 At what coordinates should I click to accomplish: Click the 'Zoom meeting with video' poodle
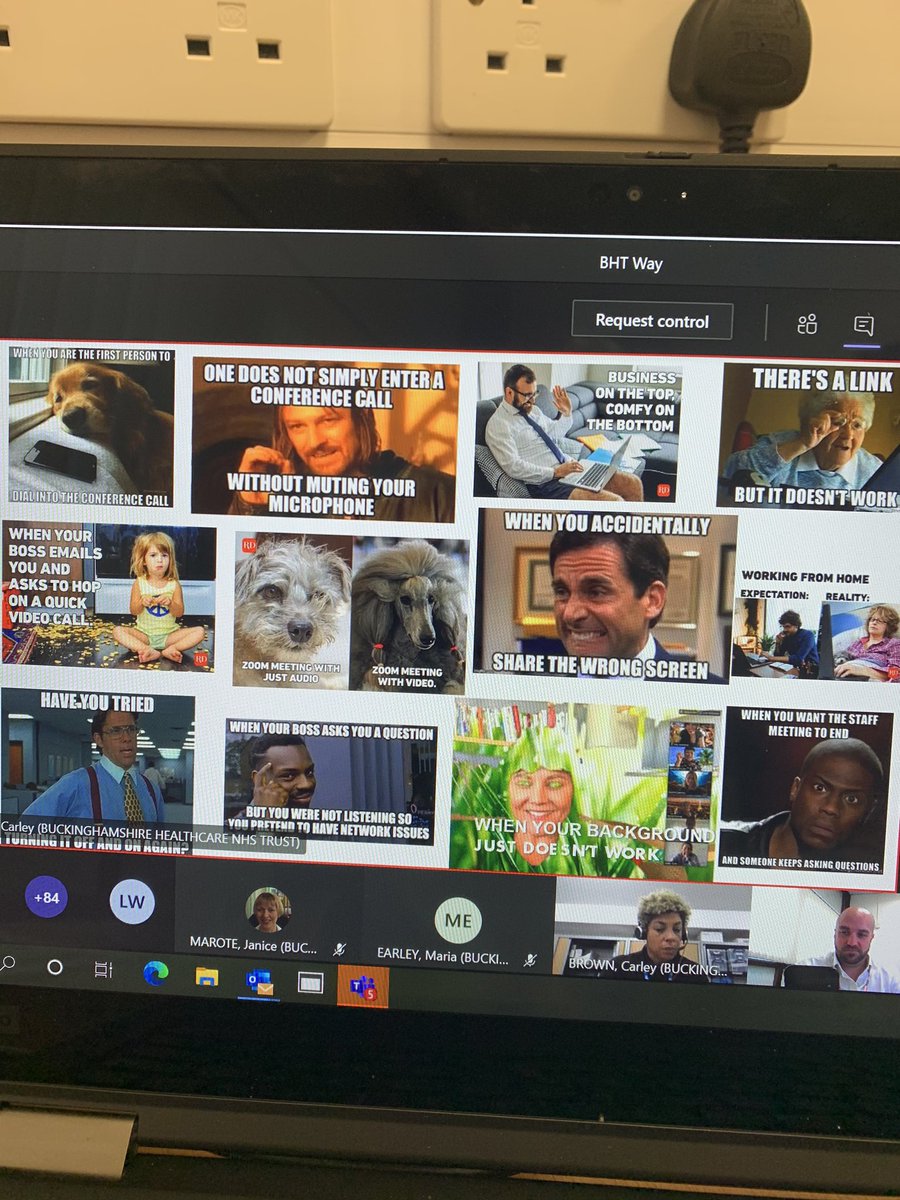pyautogui.click(x=409, y=614)
